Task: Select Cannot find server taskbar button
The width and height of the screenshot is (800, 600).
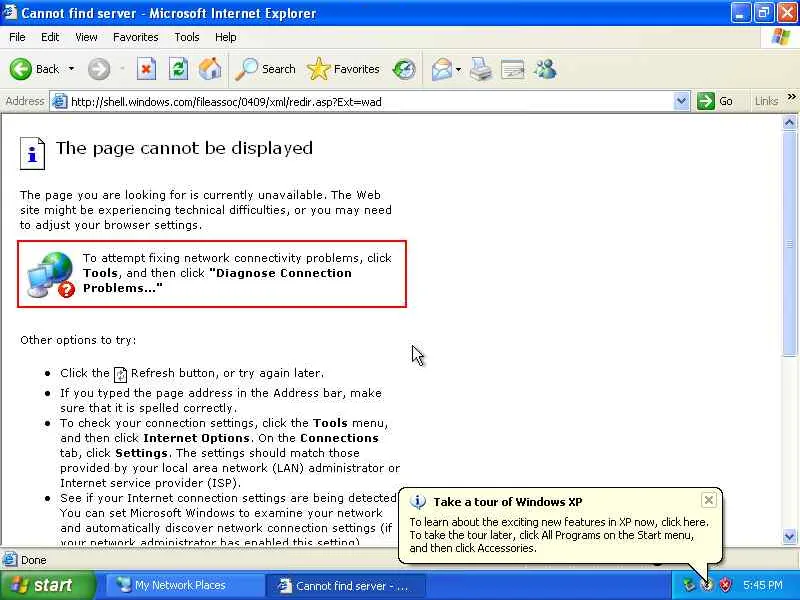Action: click(x=345, y=586)
